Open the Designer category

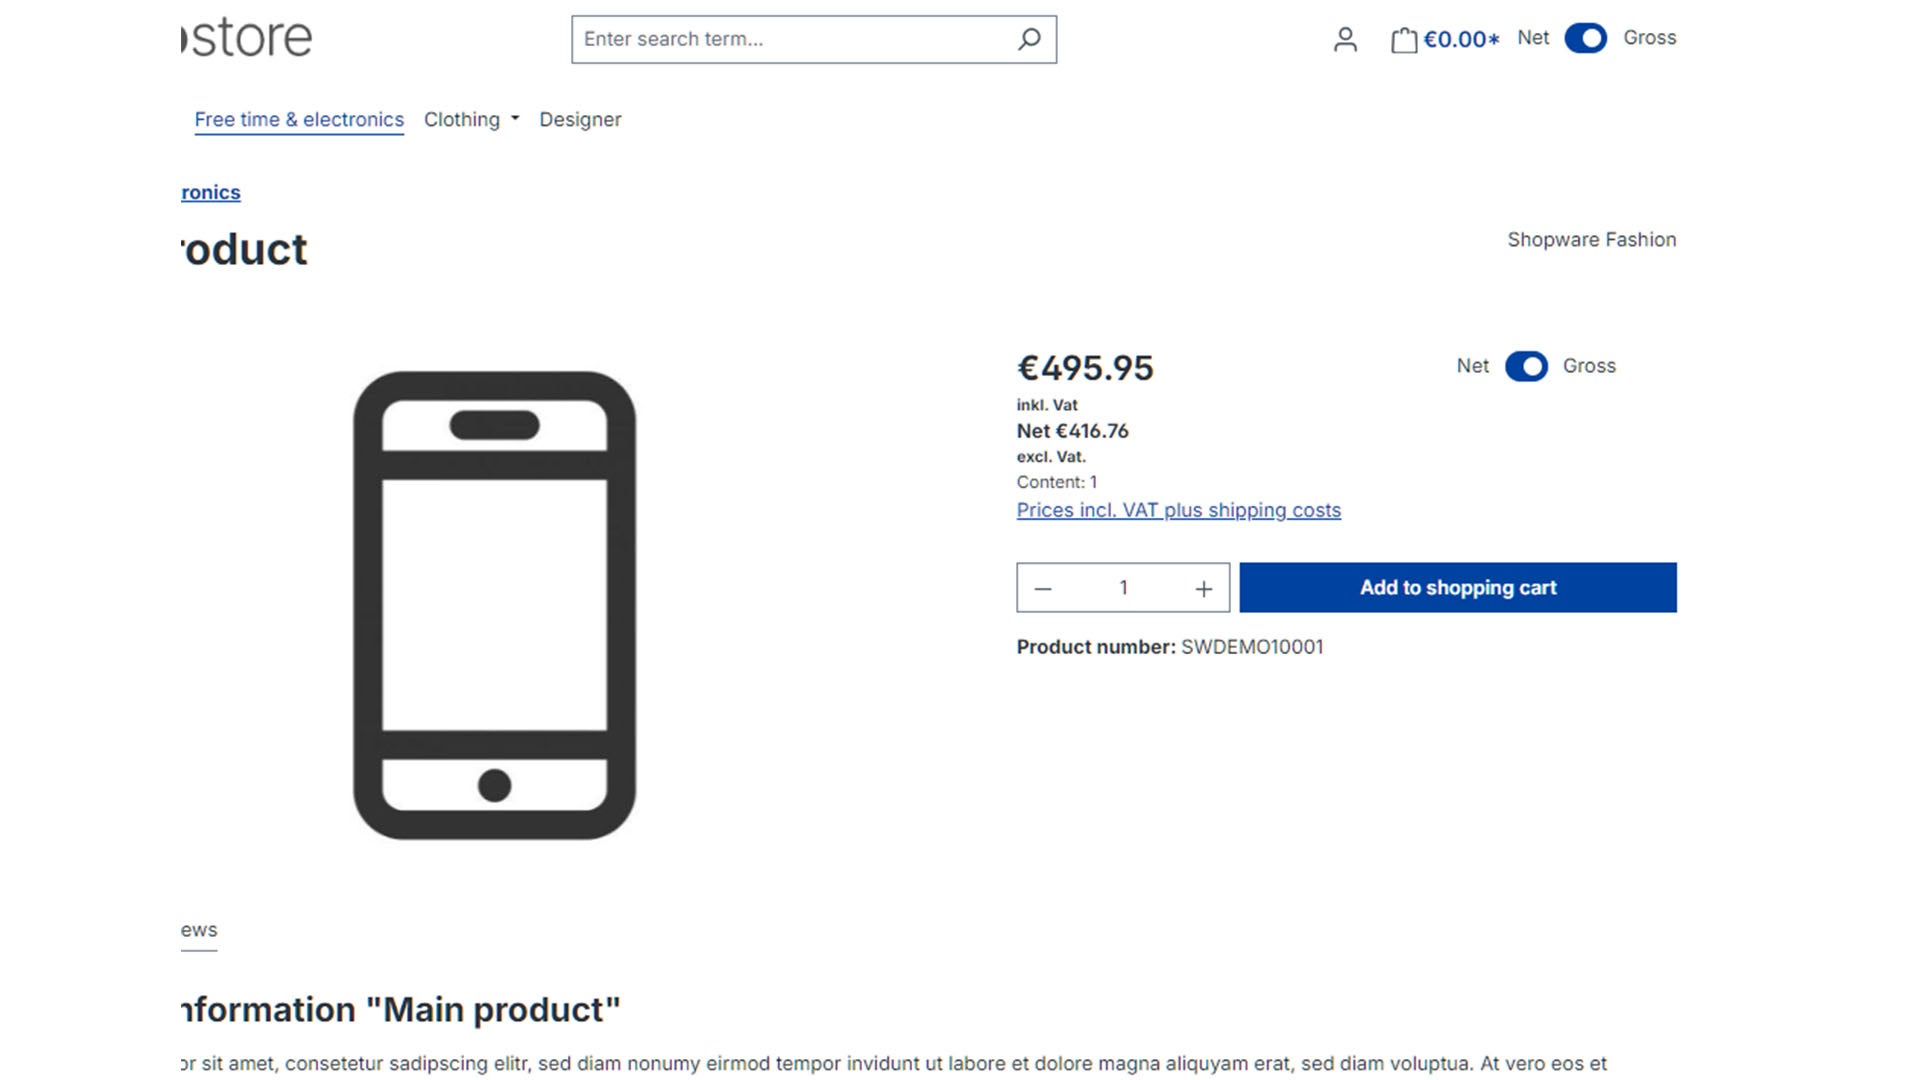(580, 119)
